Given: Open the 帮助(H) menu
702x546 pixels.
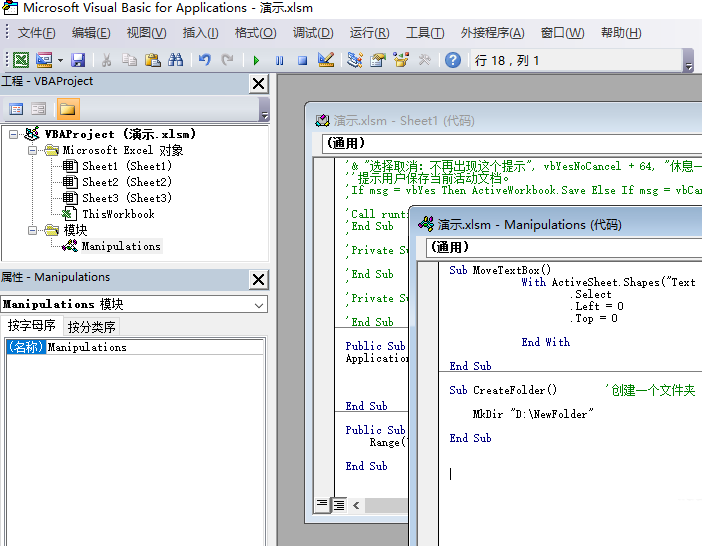Looking at the screenshot, I should 621,33.
